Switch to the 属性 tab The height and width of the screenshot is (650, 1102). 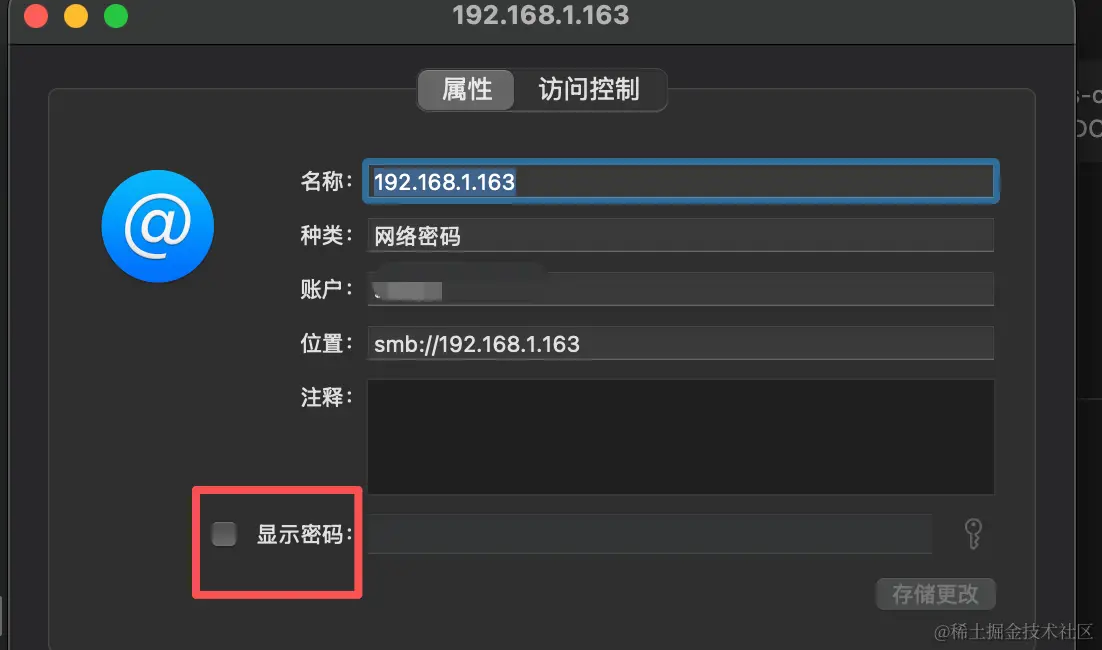tap(466, 89)
